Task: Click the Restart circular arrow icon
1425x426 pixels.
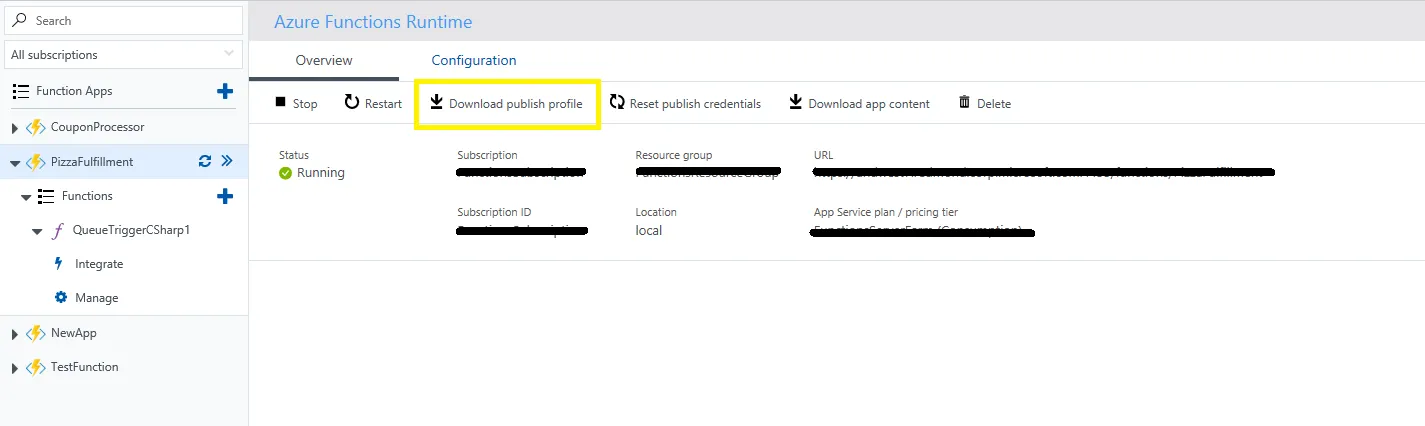Action: [x=352, y=102]
